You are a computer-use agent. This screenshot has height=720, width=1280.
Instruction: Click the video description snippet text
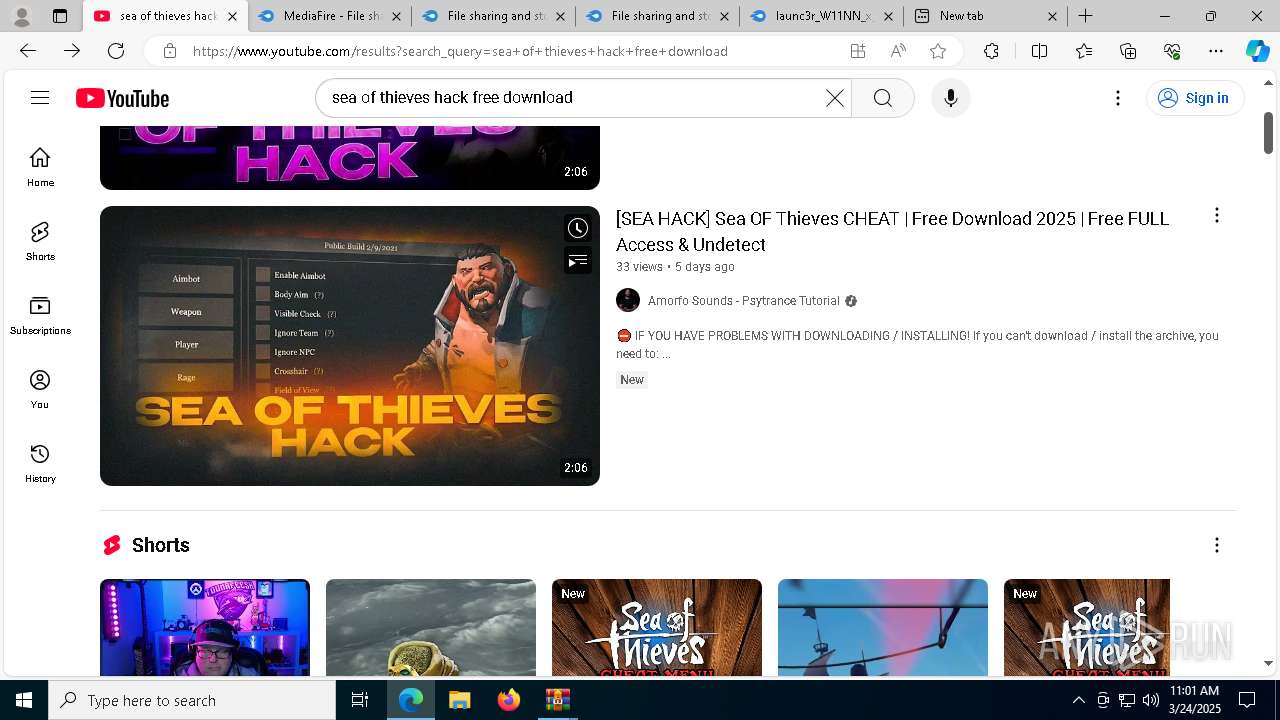(x=917, y=344)
